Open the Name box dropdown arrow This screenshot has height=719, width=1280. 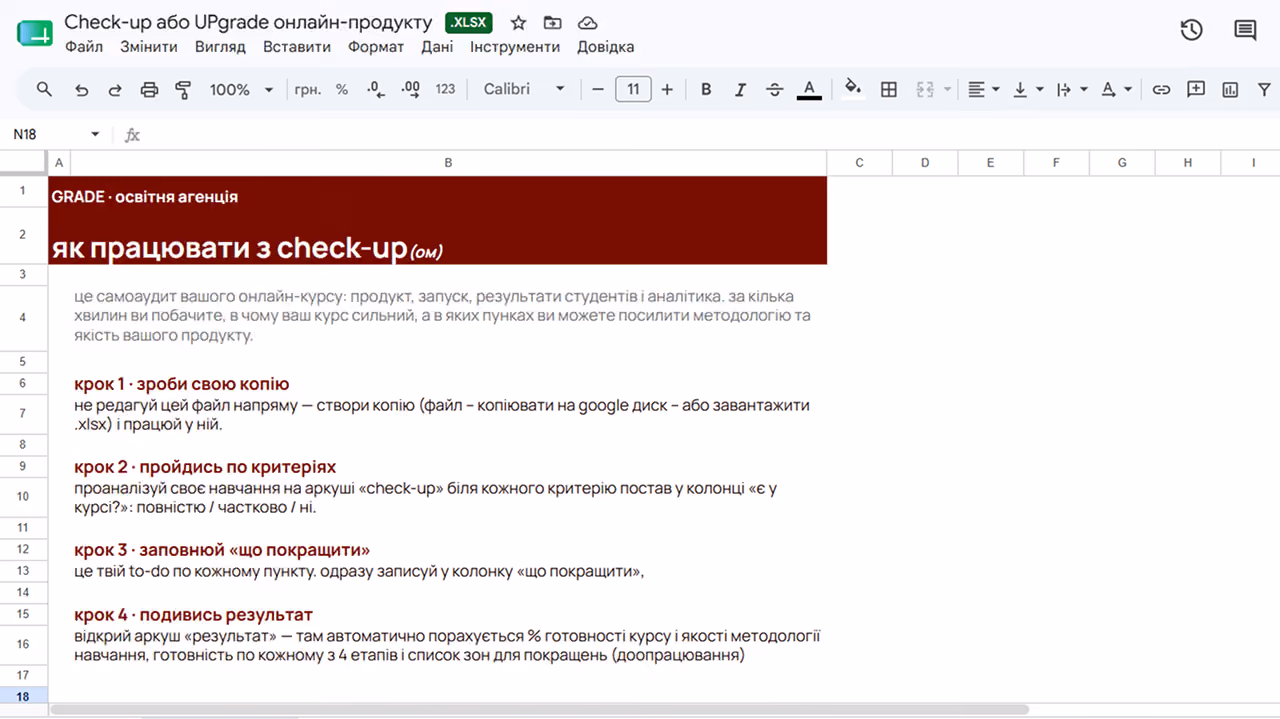[x=95, y=134]
